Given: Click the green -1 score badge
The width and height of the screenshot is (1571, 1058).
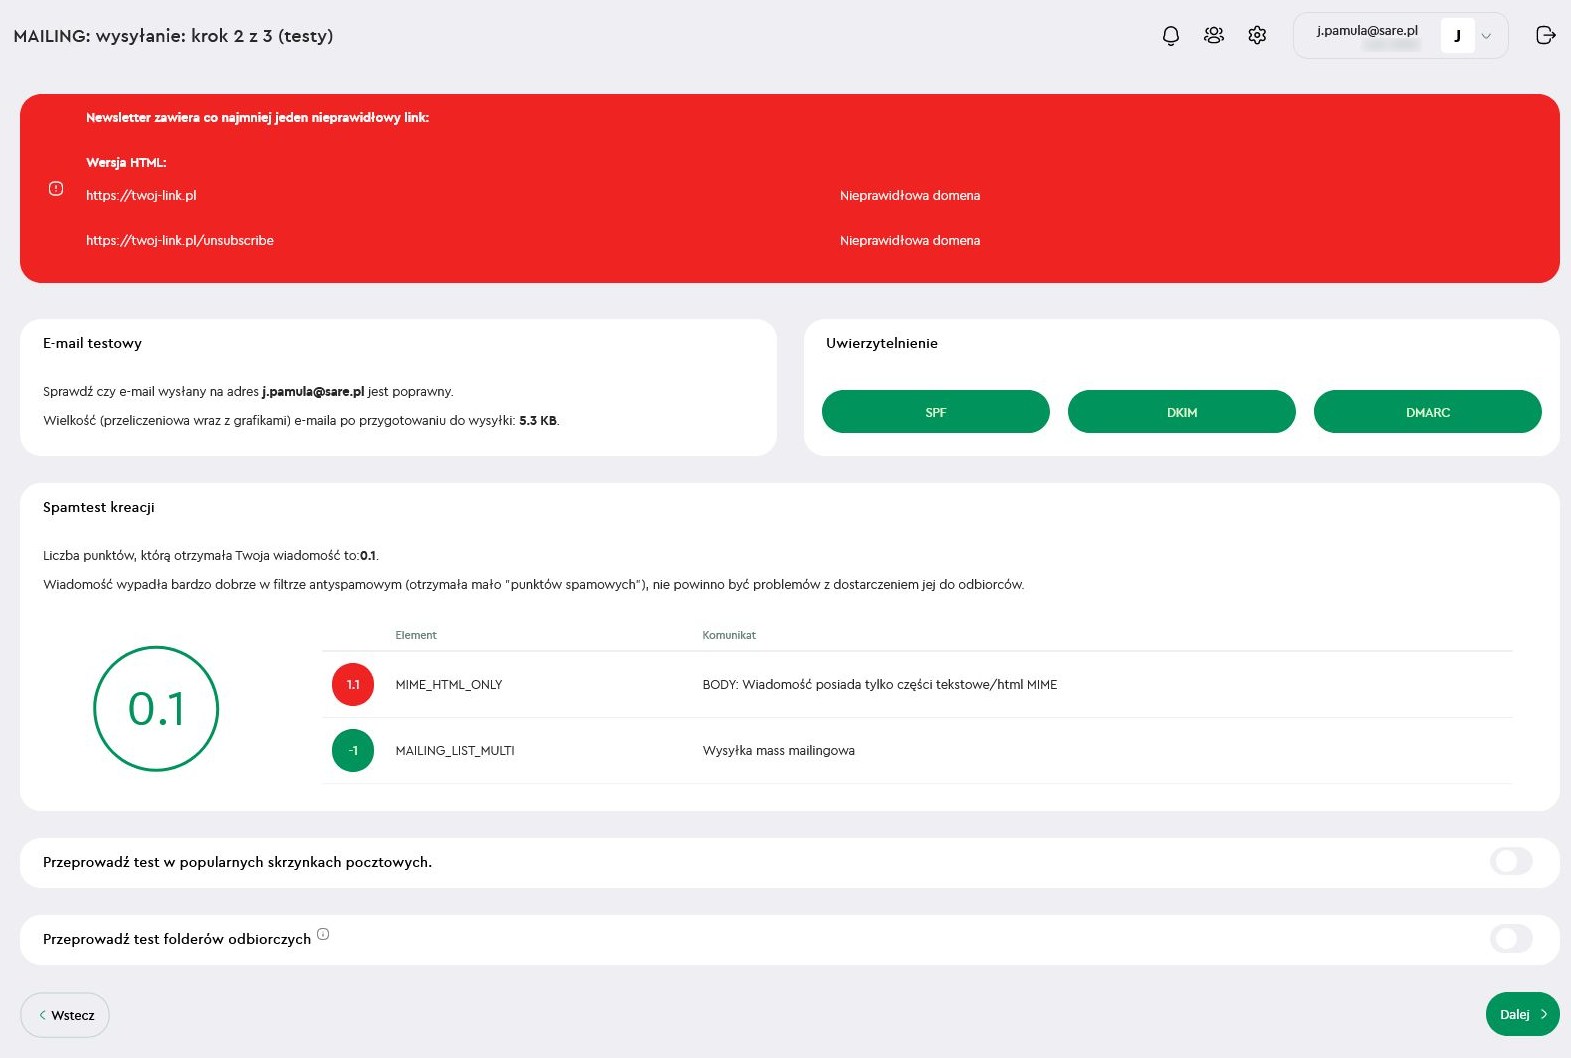Looking at the screenshot, I should point(353,751).
